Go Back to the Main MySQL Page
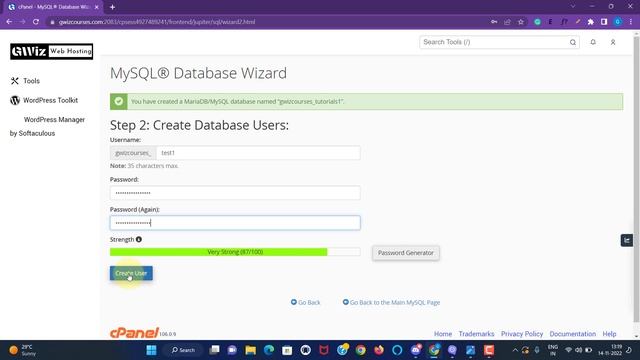This screenshot has width=640, height=360. pos(391,302)
